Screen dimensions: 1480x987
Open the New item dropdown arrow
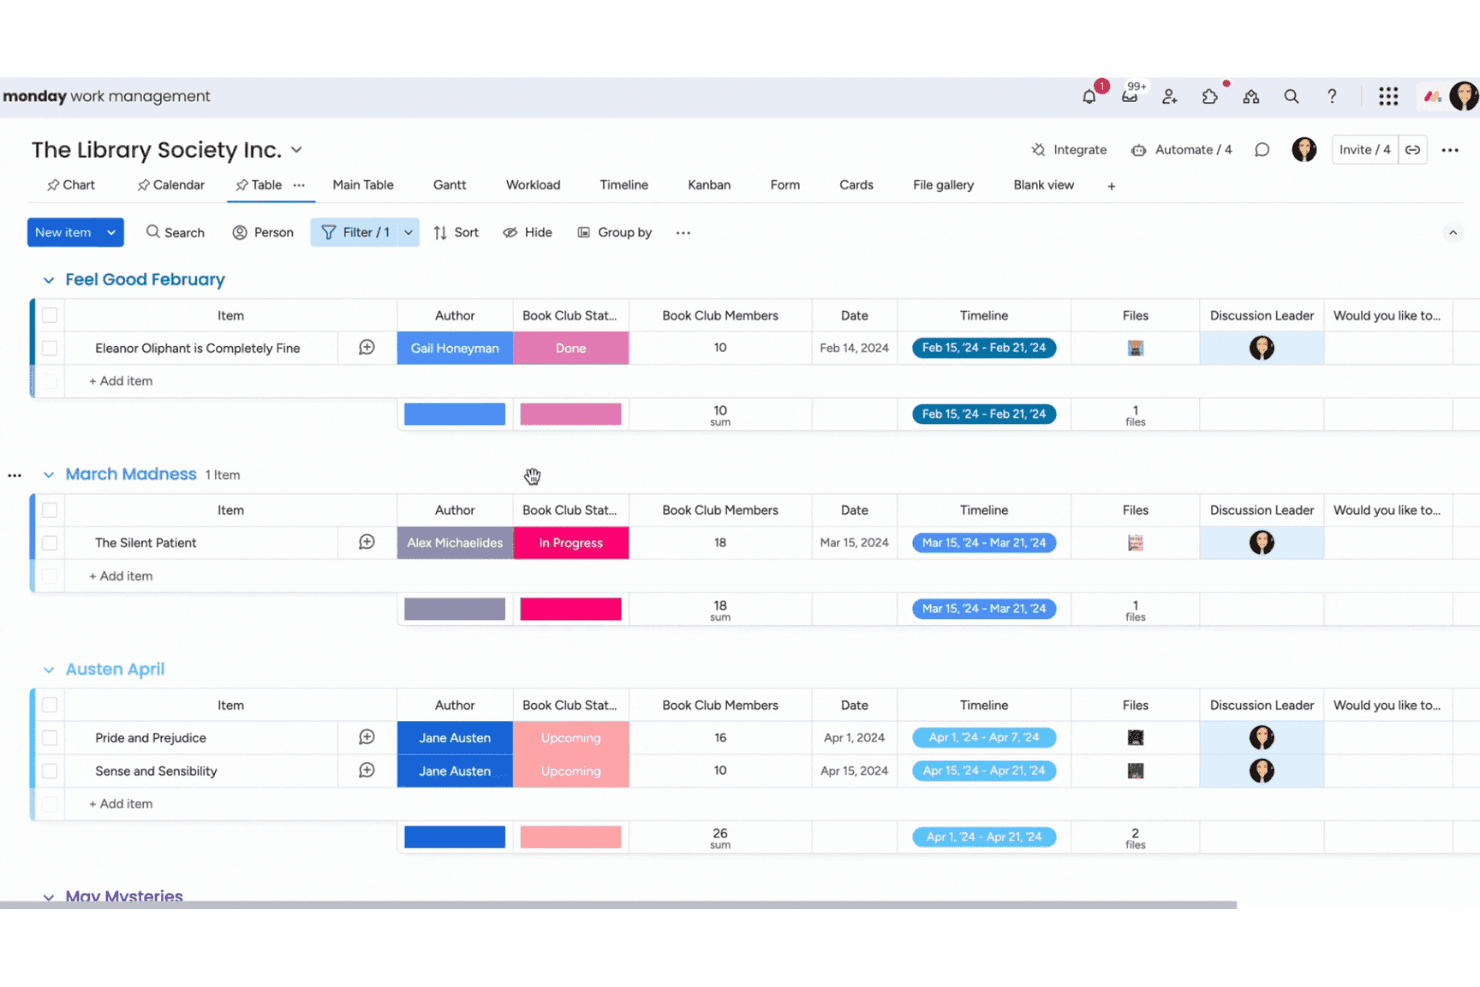coord(111,233)
